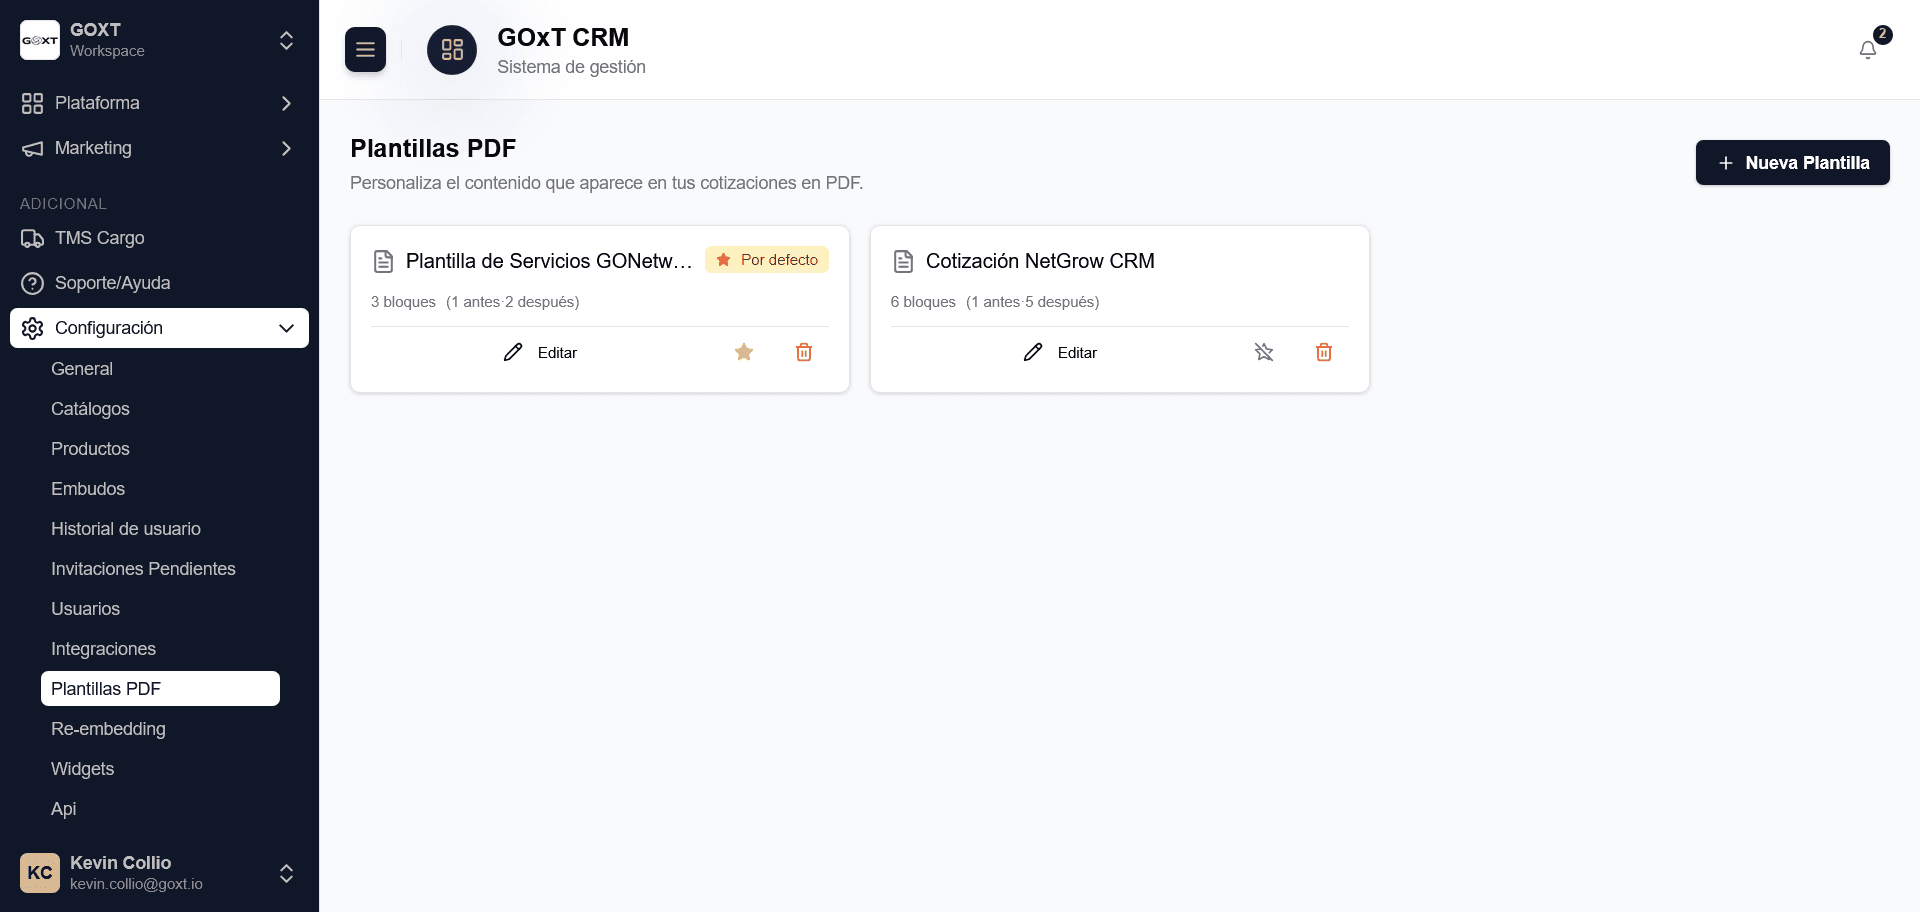
Task: Open Plantilla de Servicios GONetw… card title
Action: tap(549, 261)
